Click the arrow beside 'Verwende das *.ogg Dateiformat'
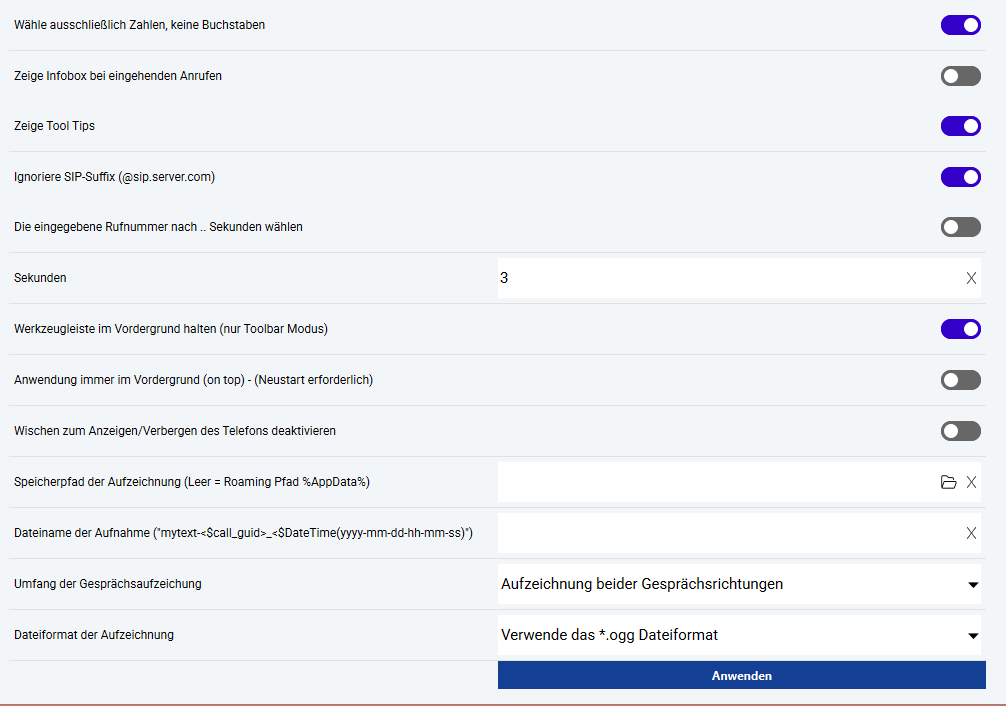This screenshot has height=706, width=1006. coord(973,636)
